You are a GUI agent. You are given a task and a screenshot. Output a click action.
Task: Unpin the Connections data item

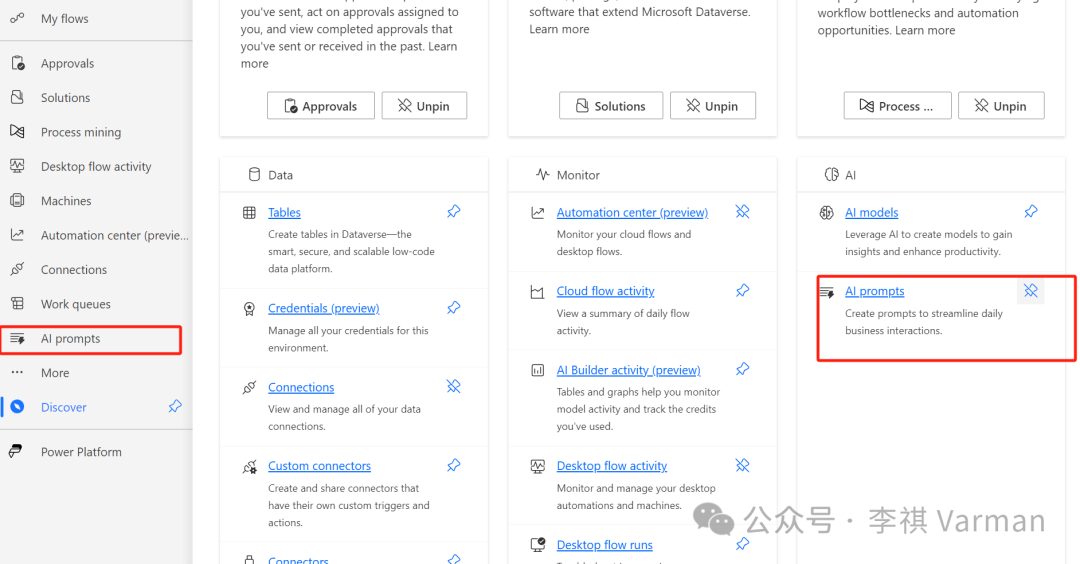click(x=453, y=386)
